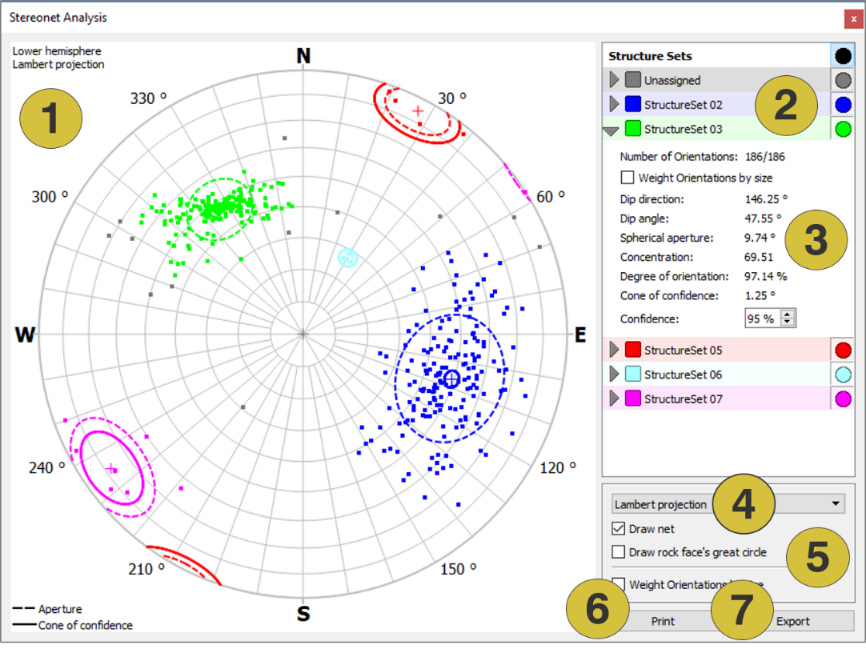866x661 pixels.
Task: Select the Unassigned row label
Action: click(672, 80)
